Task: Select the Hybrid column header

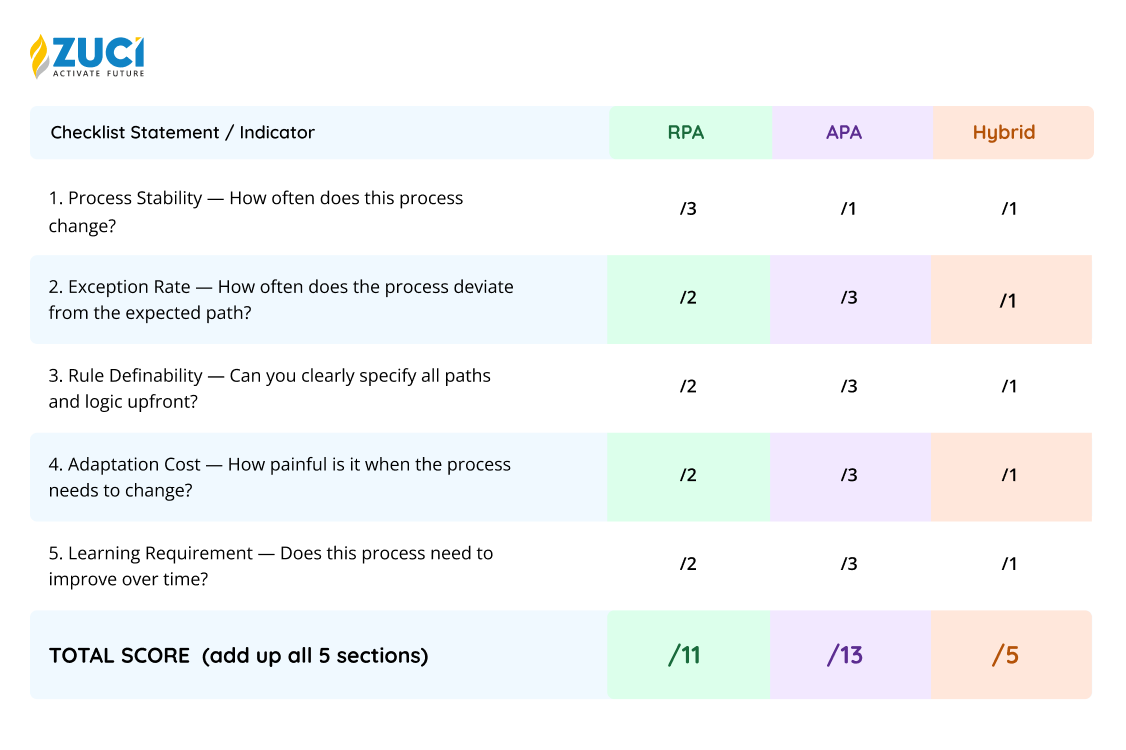Action: click(1004, 132)
